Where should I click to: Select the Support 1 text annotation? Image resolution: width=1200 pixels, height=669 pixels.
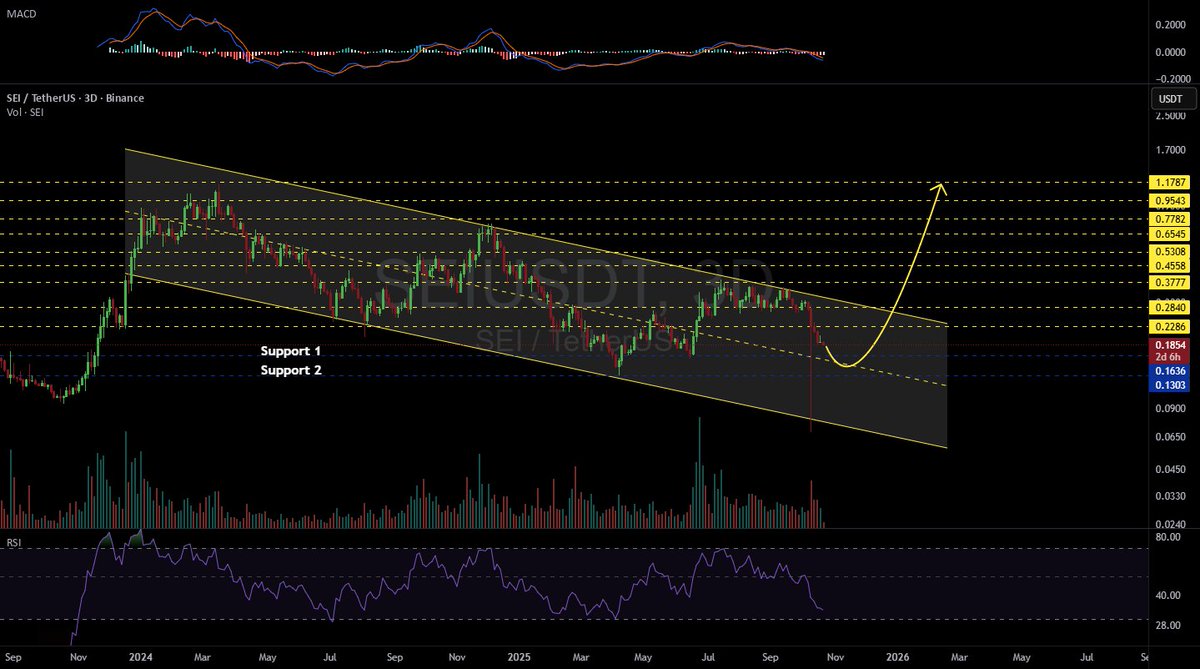click(x=290, y=351)
